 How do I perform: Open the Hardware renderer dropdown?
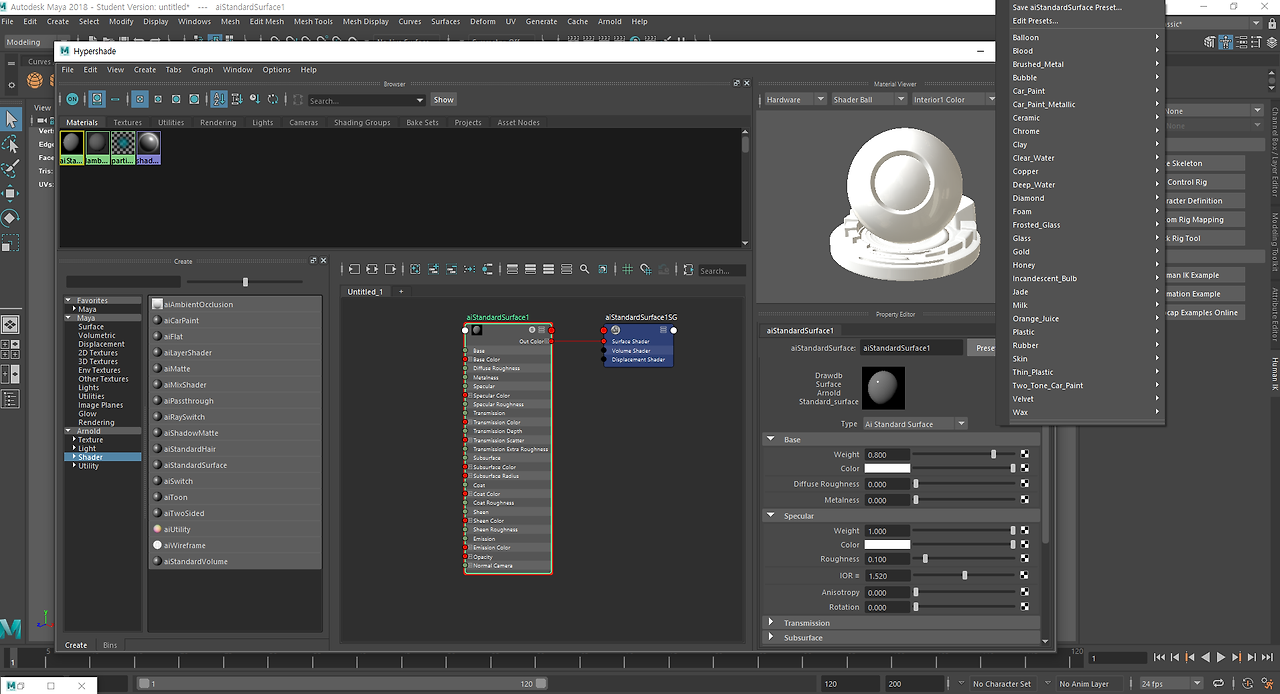[793, 99]
